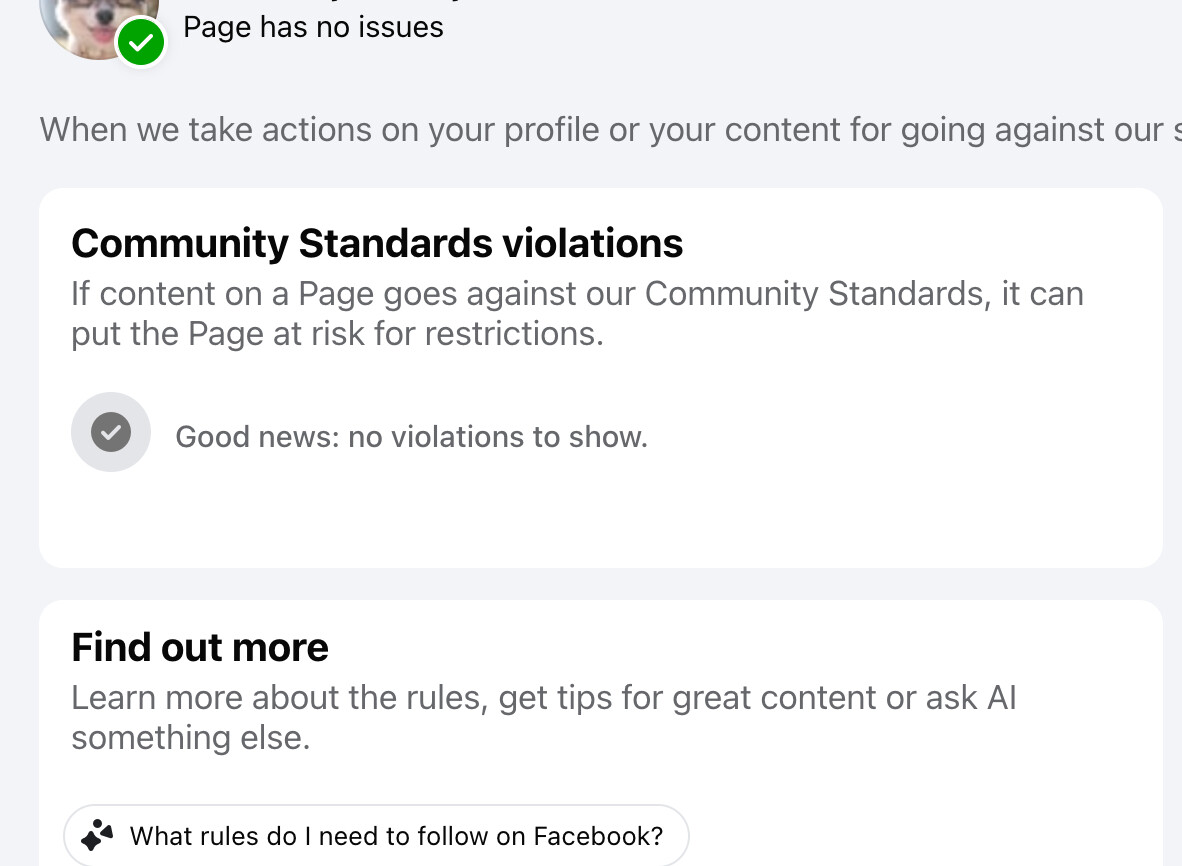
Task: Select the "Page has no issues" status text
Action: (x=314, y=27)
